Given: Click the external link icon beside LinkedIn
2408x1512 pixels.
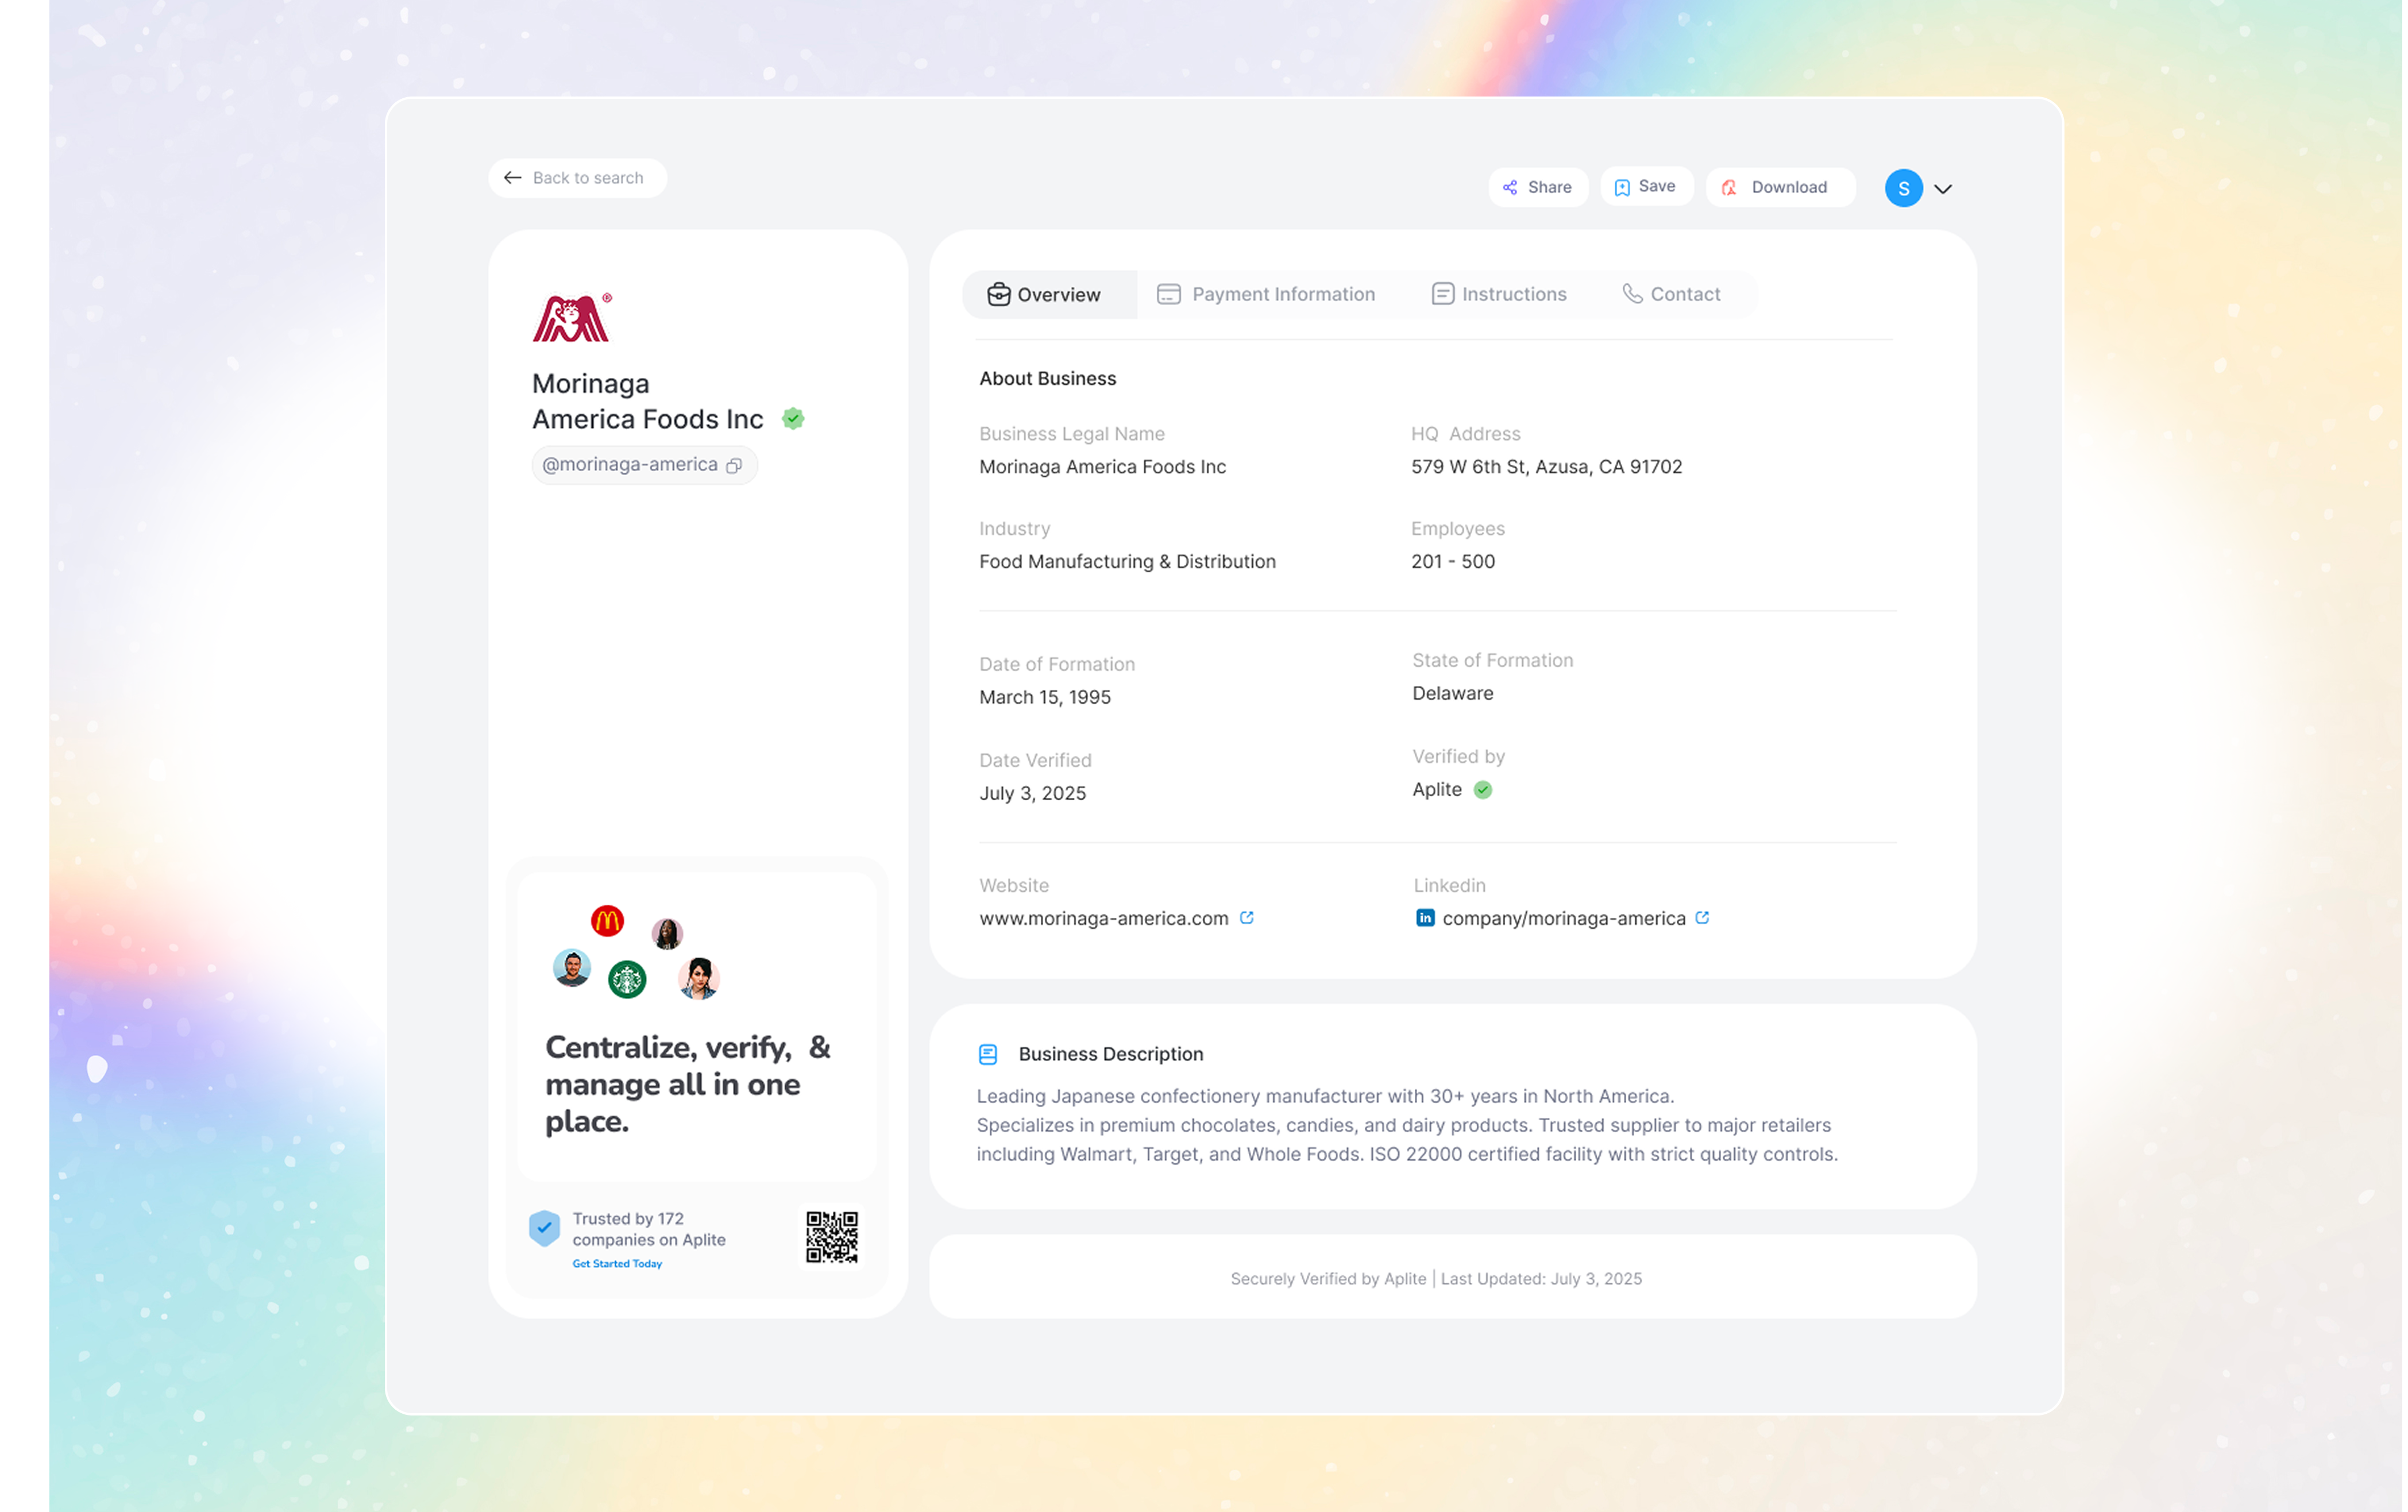Looking at the screenshot, I should tap(1702, 917).
